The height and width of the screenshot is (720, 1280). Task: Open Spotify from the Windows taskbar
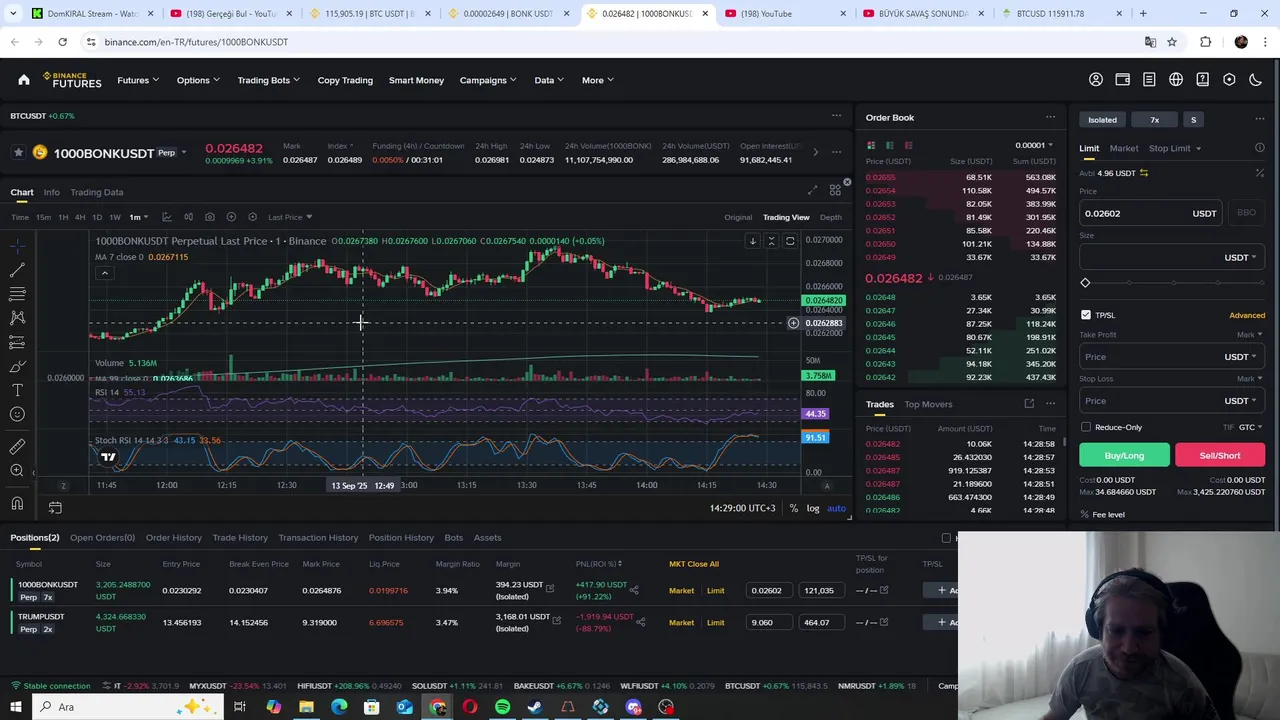[502, 707]
